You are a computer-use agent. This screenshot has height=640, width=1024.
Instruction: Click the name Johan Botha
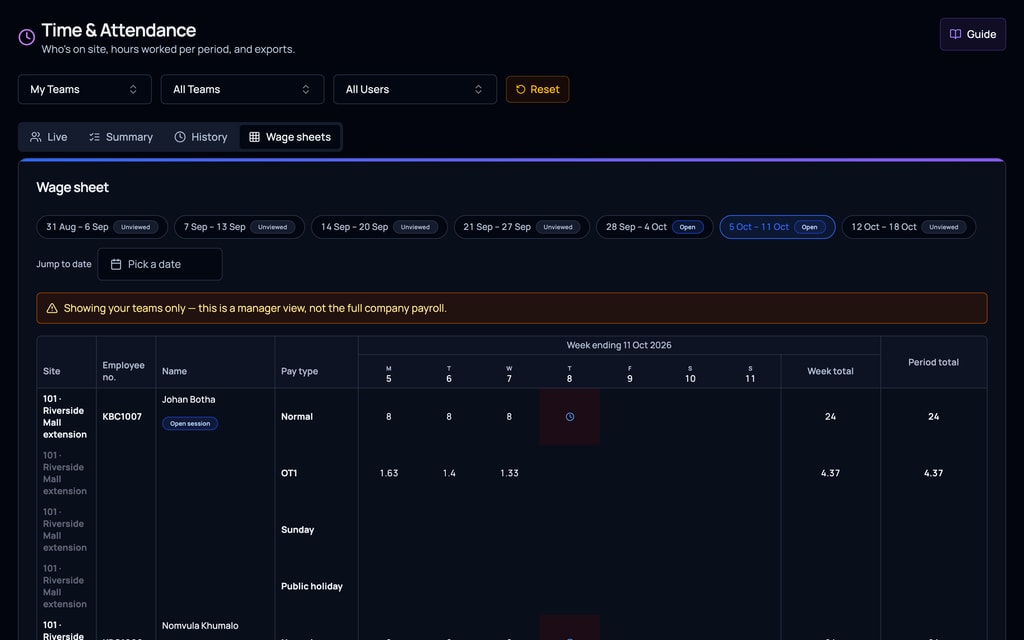[189, 400]
